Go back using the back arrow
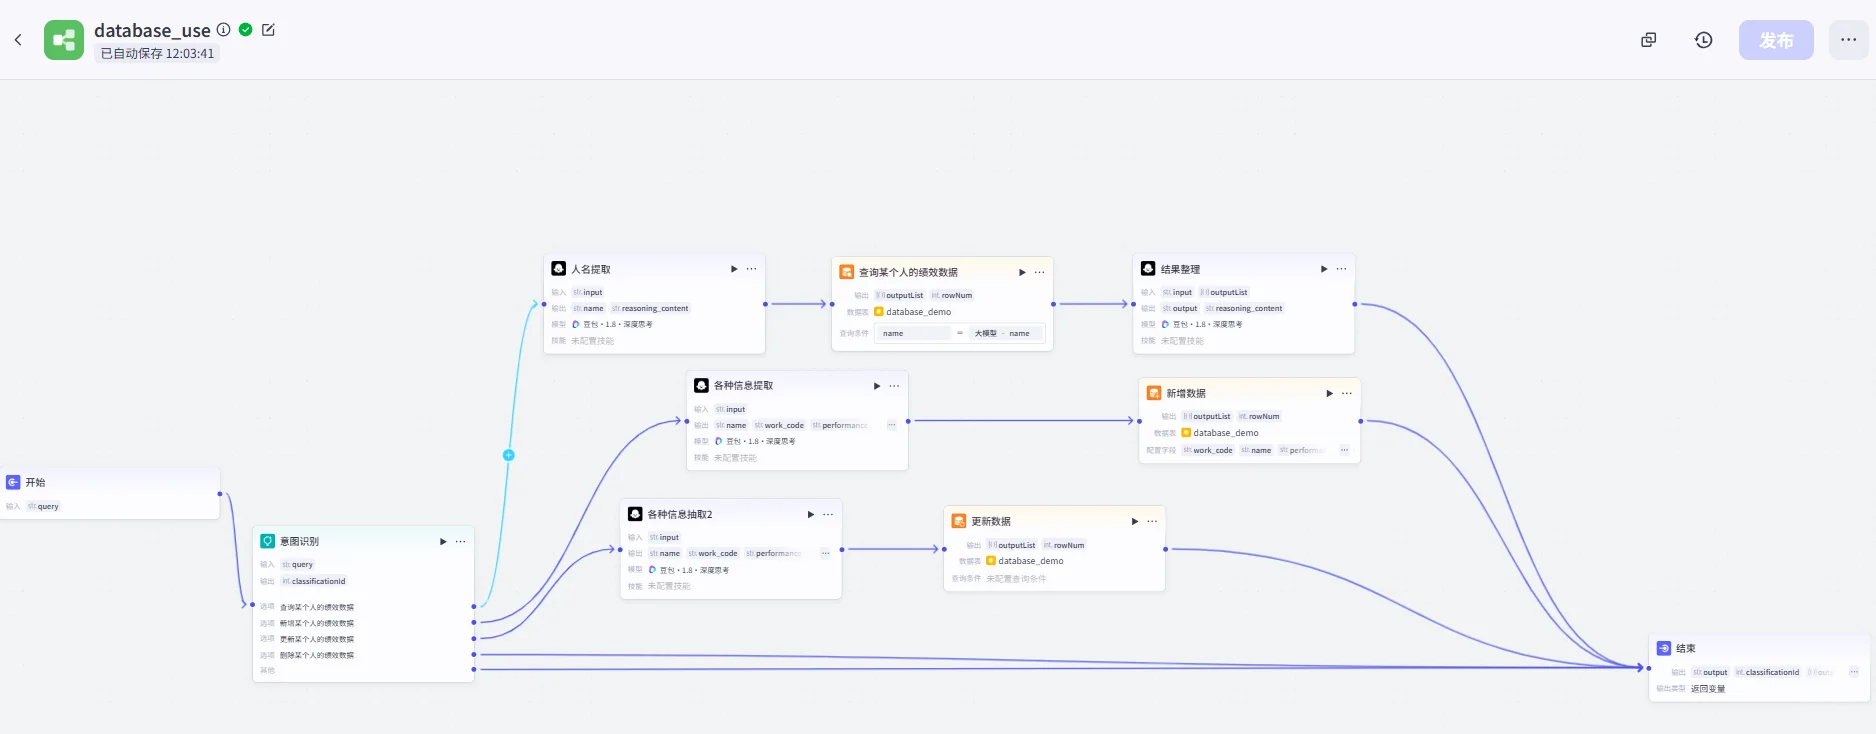 pyautogui.click(x=18, y=40)
